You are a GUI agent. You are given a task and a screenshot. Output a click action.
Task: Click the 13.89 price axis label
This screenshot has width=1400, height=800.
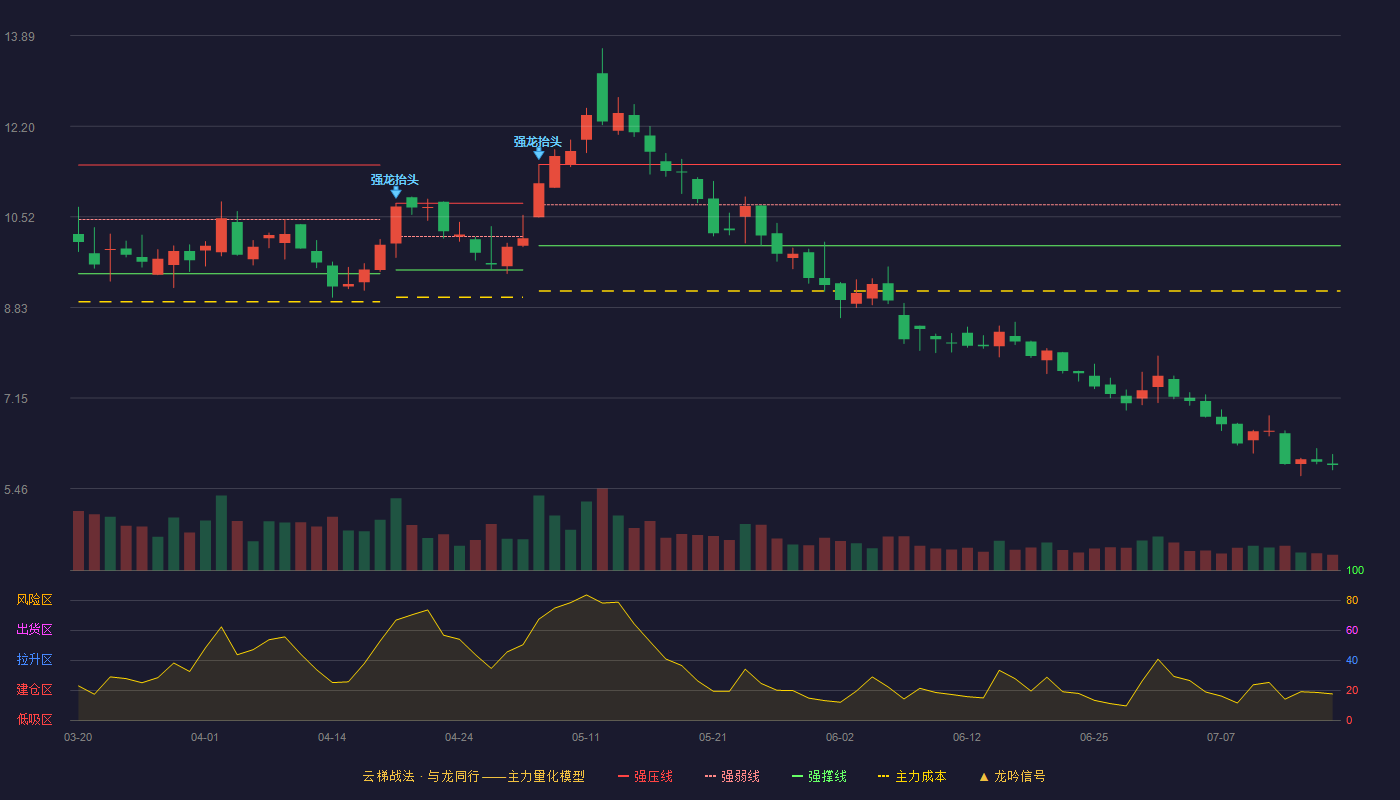19,37
